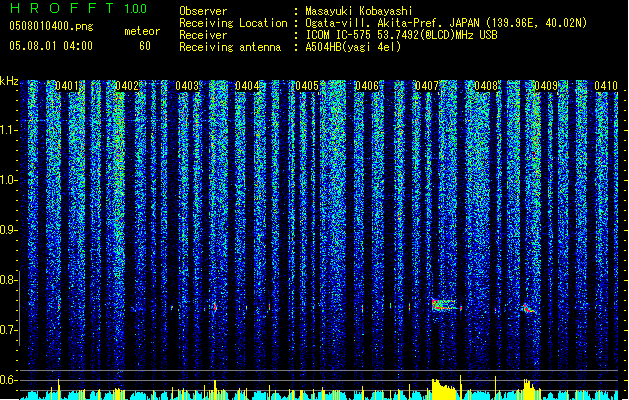Click the 'Receiving Location' label
The width and height of the screenshot is (629, 400).
click(233, 23)
